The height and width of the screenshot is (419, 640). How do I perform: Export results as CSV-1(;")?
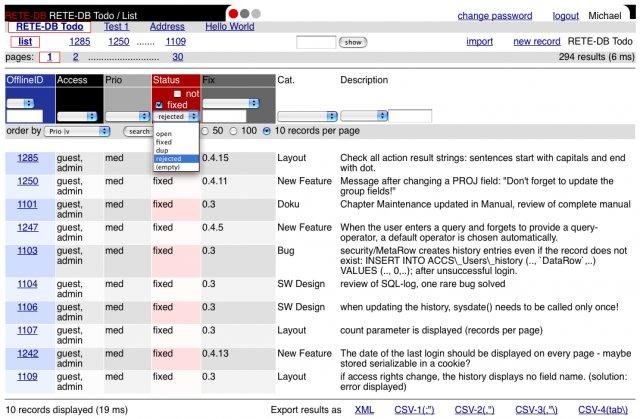(x=414, y=410)
